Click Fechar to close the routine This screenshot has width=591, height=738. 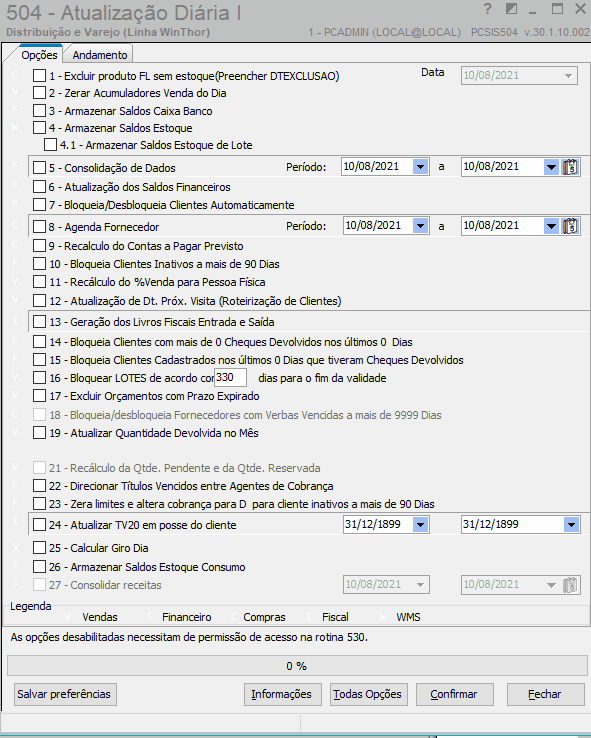(x=545, y=694)
